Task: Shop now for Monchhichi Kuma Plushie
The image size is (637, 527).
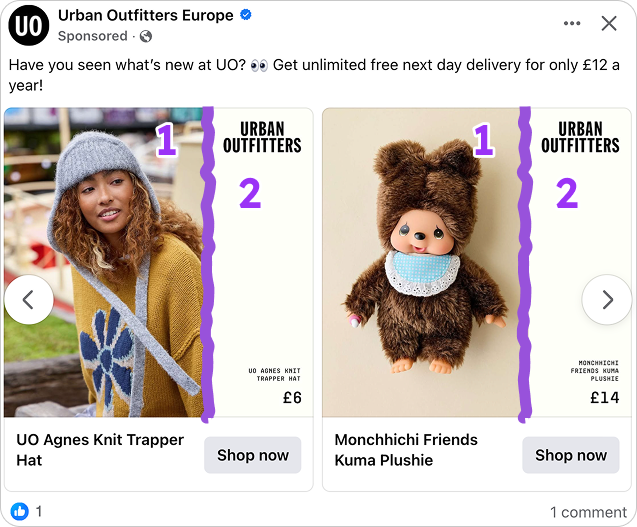Action: tap(571, 455)
